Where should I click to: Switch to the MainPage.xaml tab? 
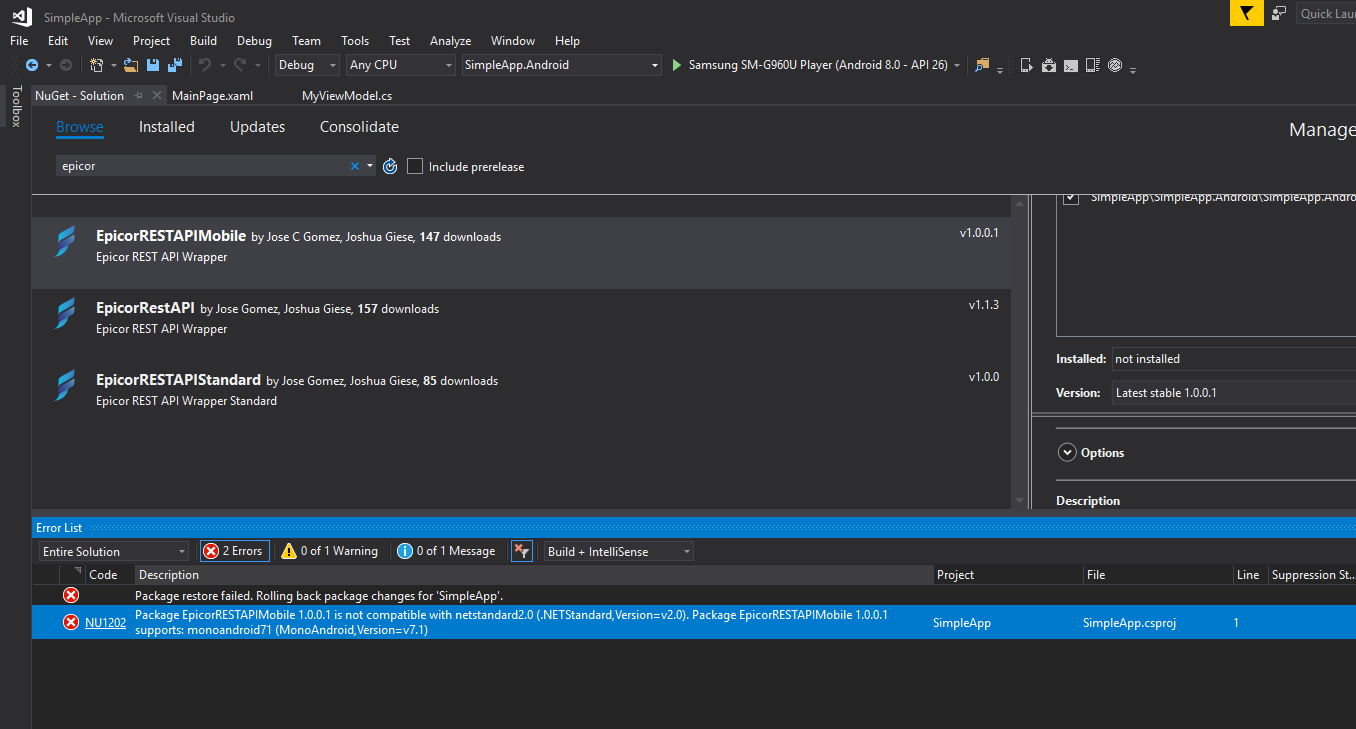[x=212, y=96]
